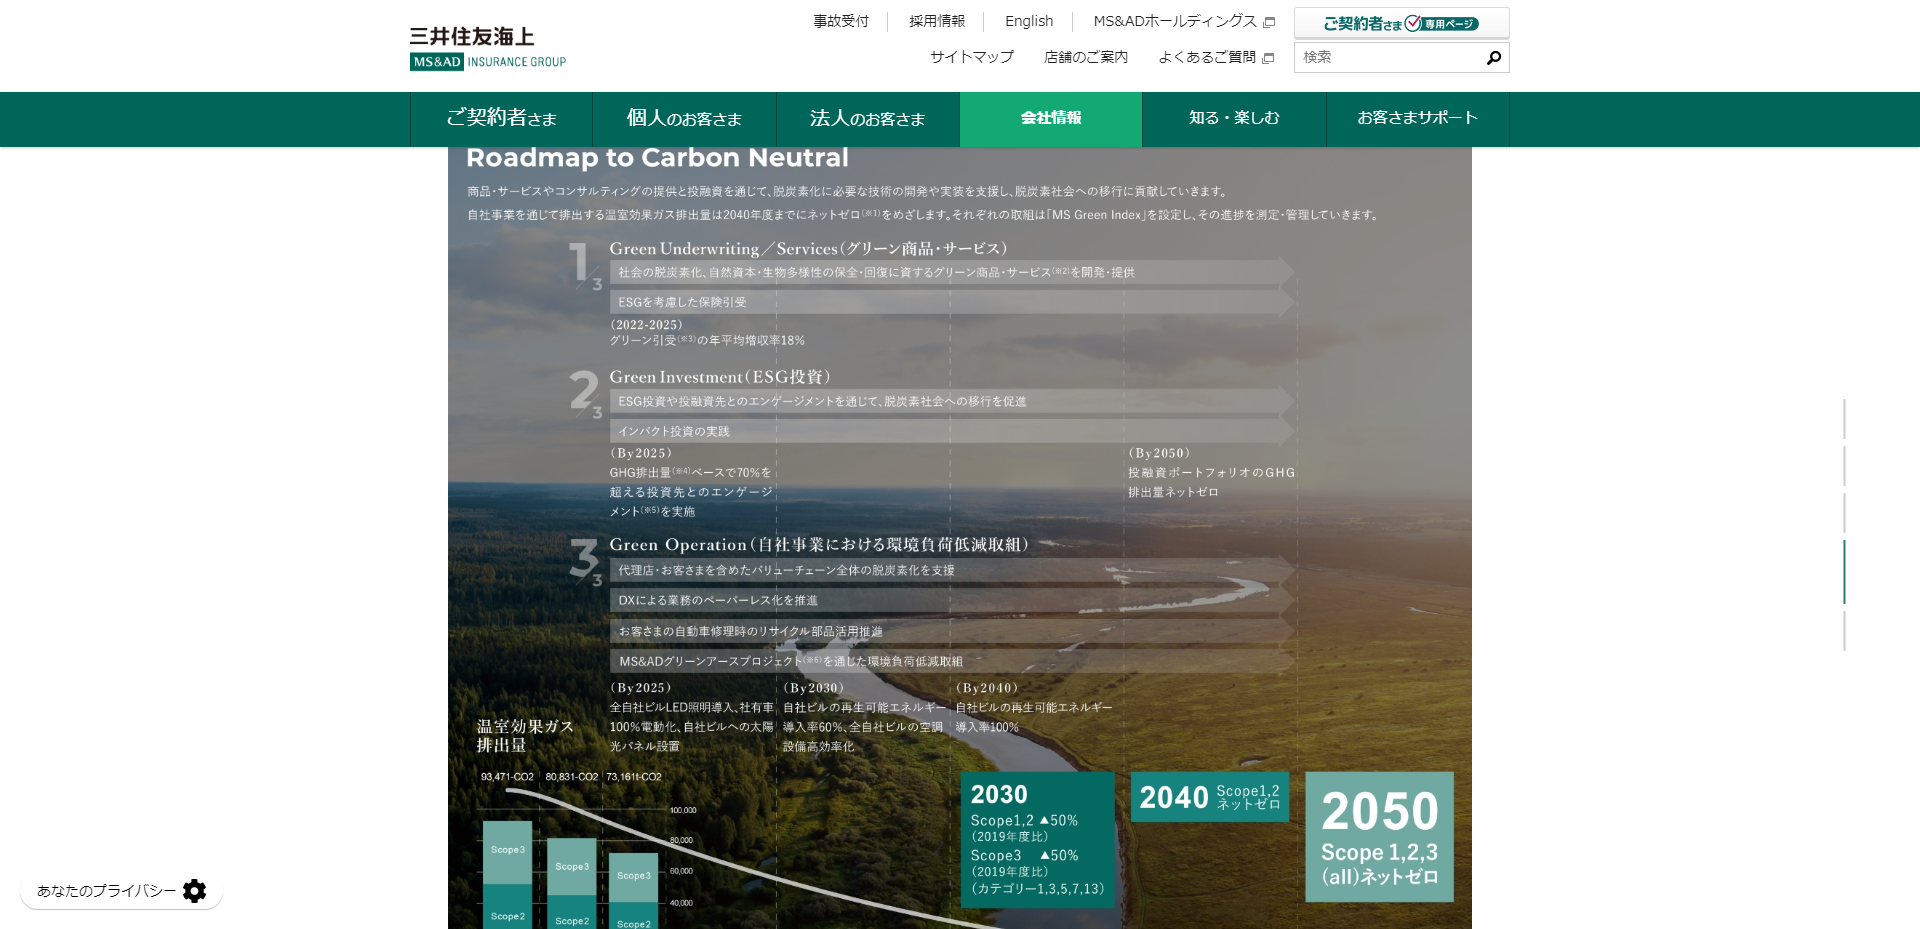This screenshot has width=1920, height=929.
Task: Open the お客さまサポート menu
Action: coord(1417,119)
